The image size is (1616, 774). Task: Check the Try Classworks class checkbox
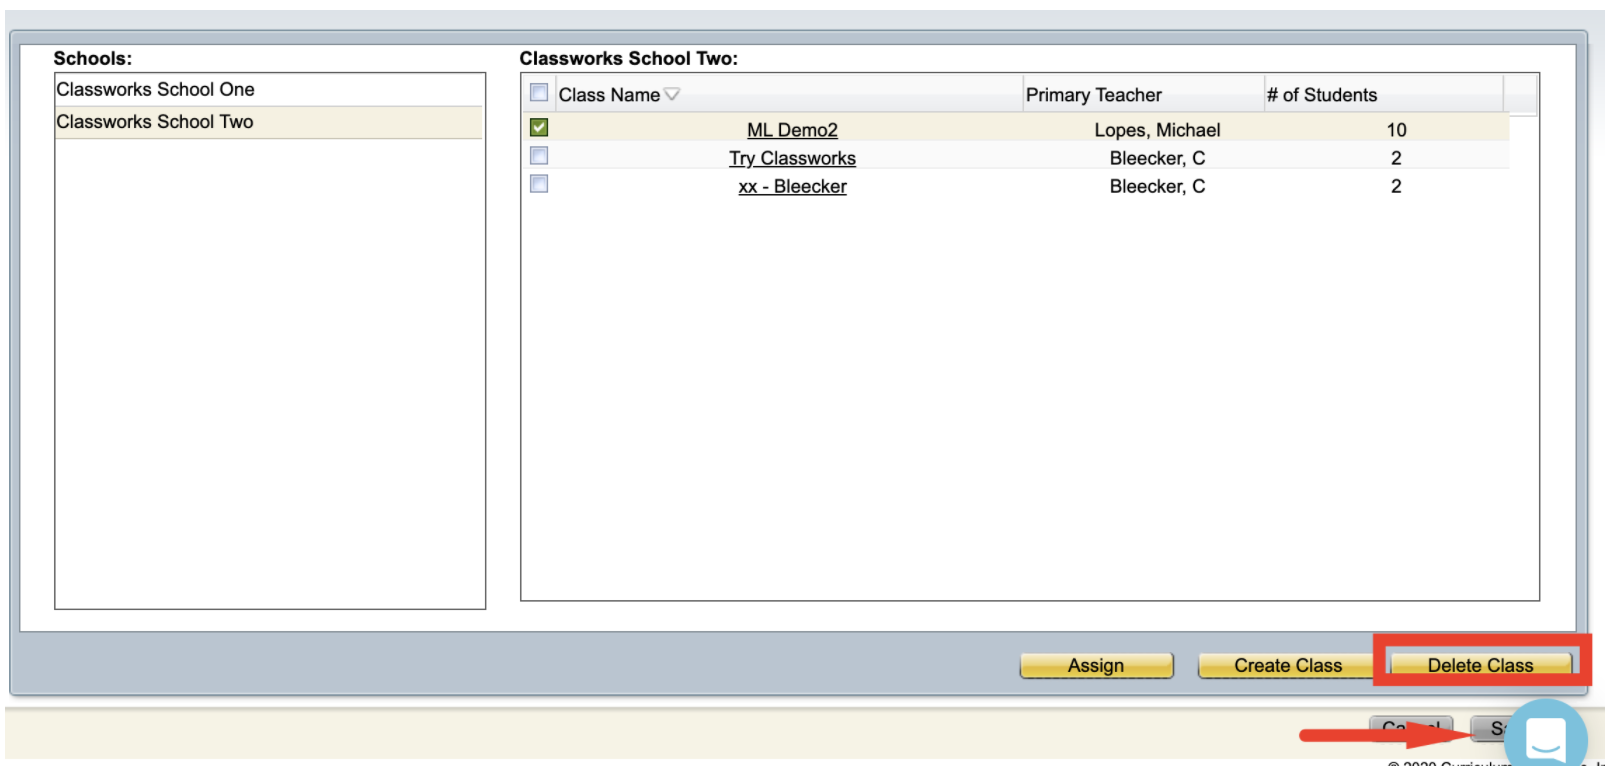[539, 156]
